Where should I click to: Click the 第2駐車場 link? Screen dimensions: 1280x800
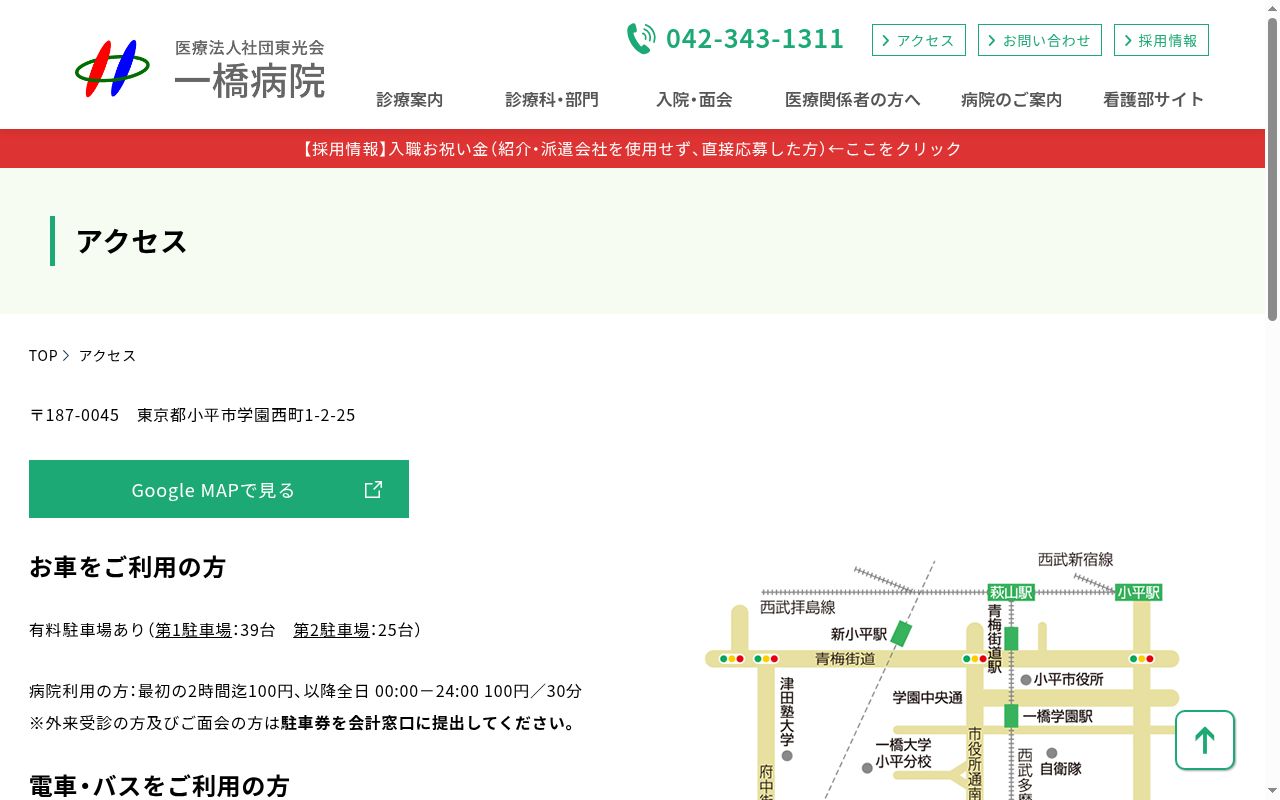pos(331,630)
